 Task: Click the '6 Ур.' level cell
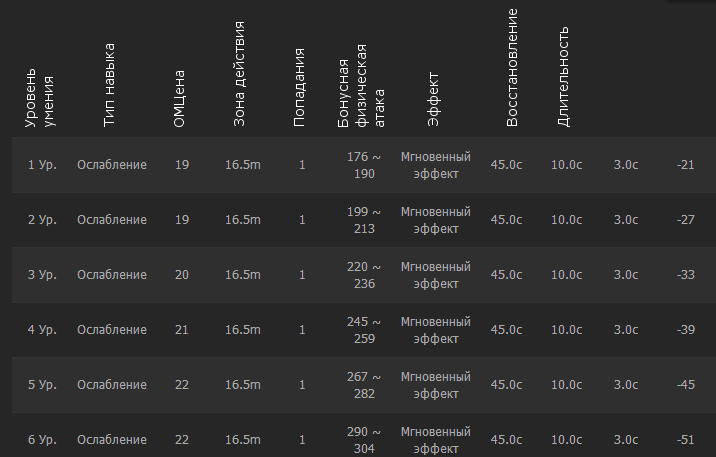41,440
